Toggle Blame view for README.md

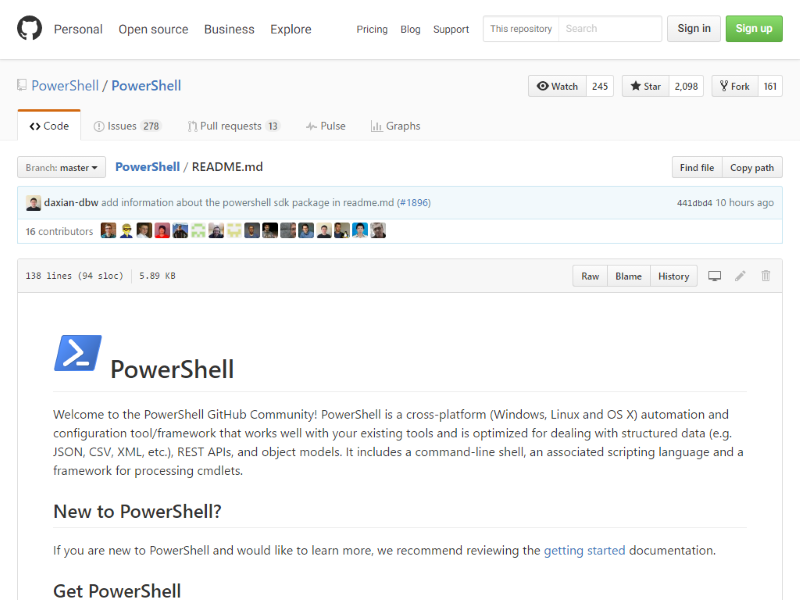click(628, 276)
